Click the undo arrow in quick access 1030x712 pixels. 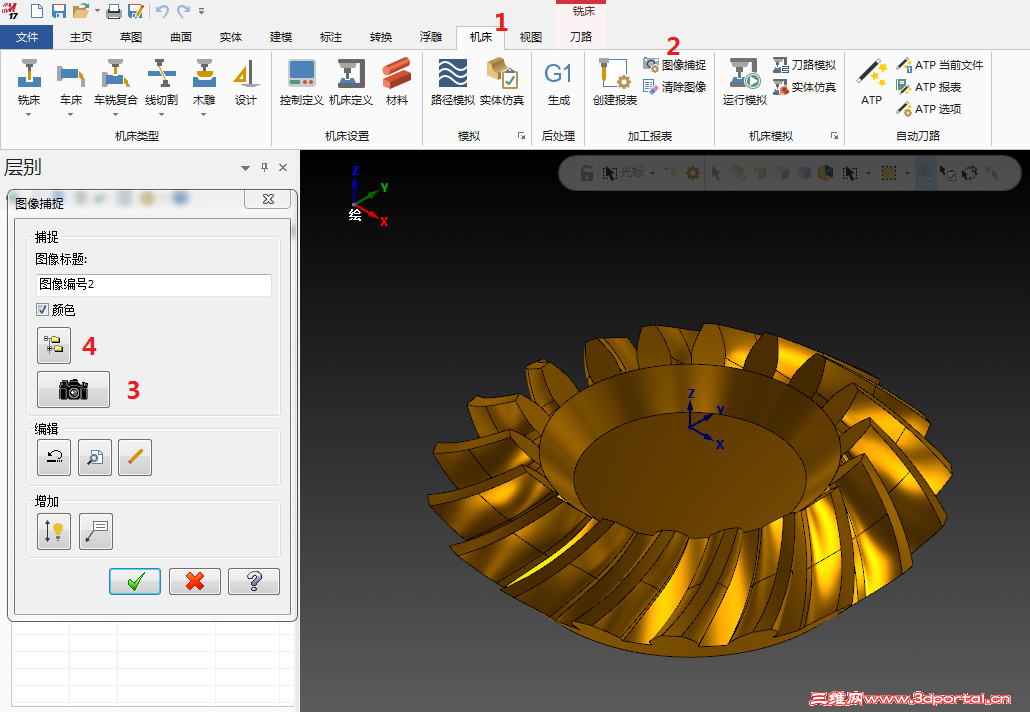point(162,11)
